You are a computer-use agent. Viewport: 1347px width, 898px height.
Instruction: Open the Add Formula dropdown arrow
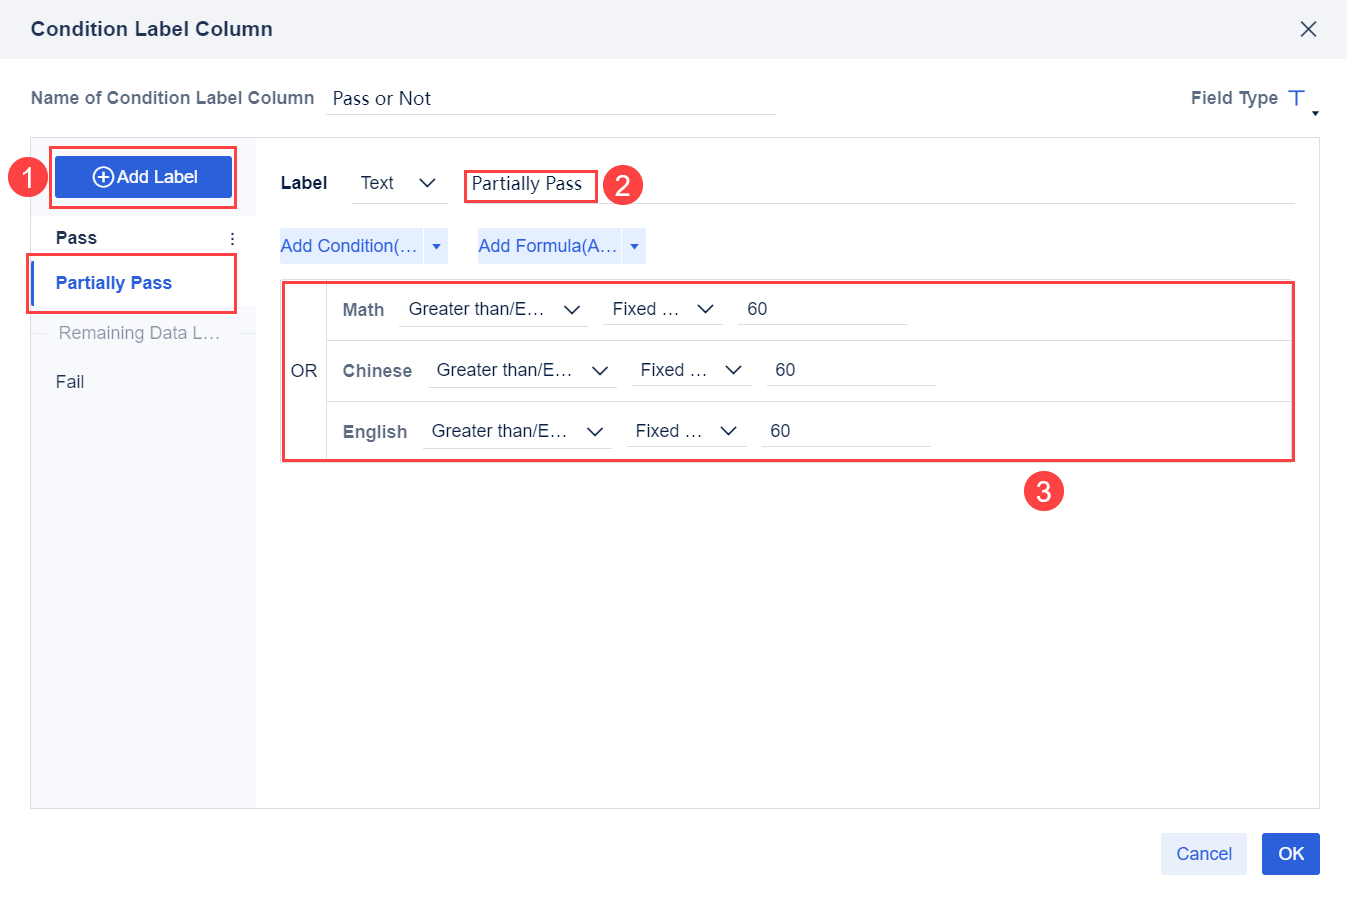pyautogui.click(x=634, y=245)
